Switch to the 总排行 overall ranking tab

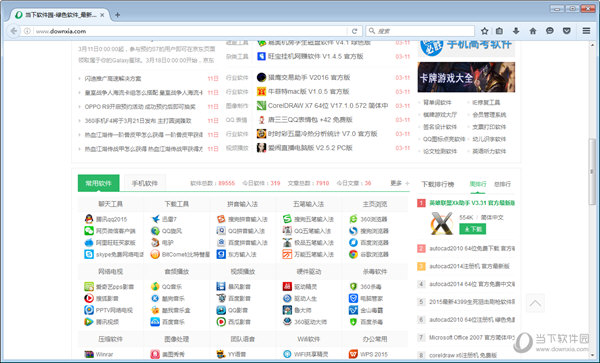point(502,184)
